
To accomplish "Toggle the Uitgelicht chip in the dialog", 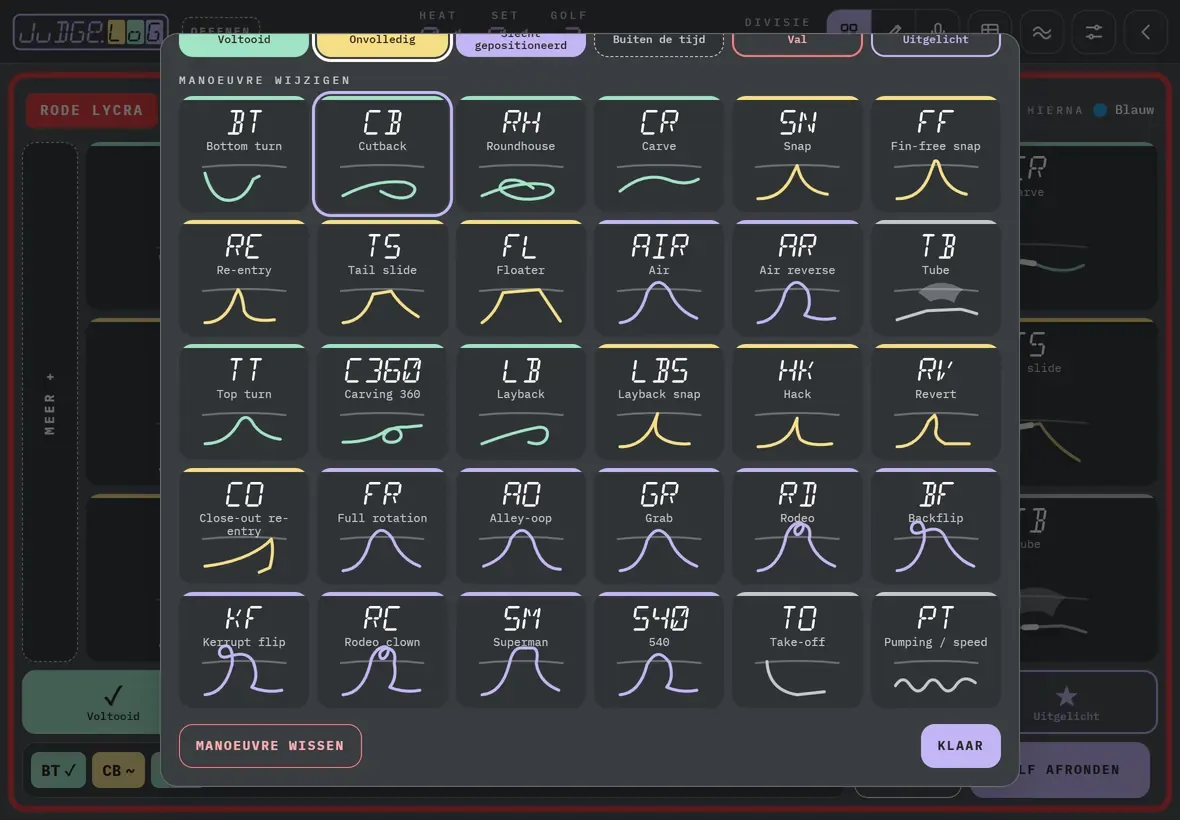I will point(936,44).
